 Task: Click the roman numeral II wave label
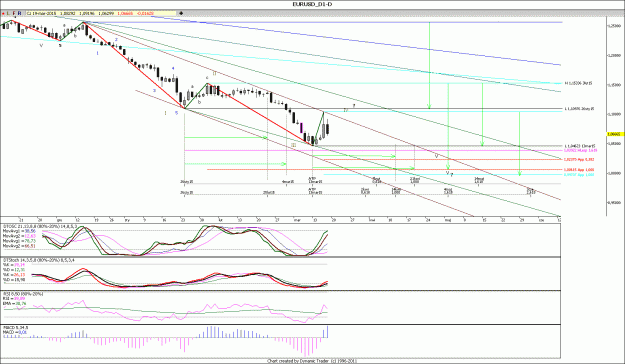(214, 73)
